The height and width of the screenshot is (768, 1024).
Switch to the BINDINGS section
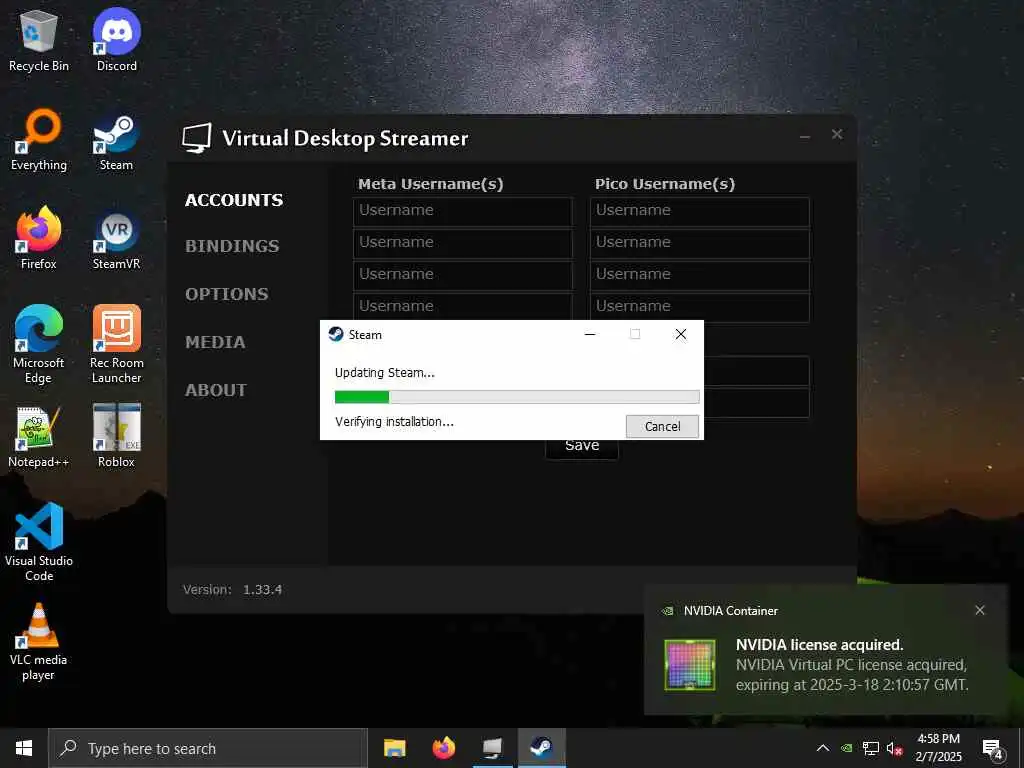(x=232, y=246)
